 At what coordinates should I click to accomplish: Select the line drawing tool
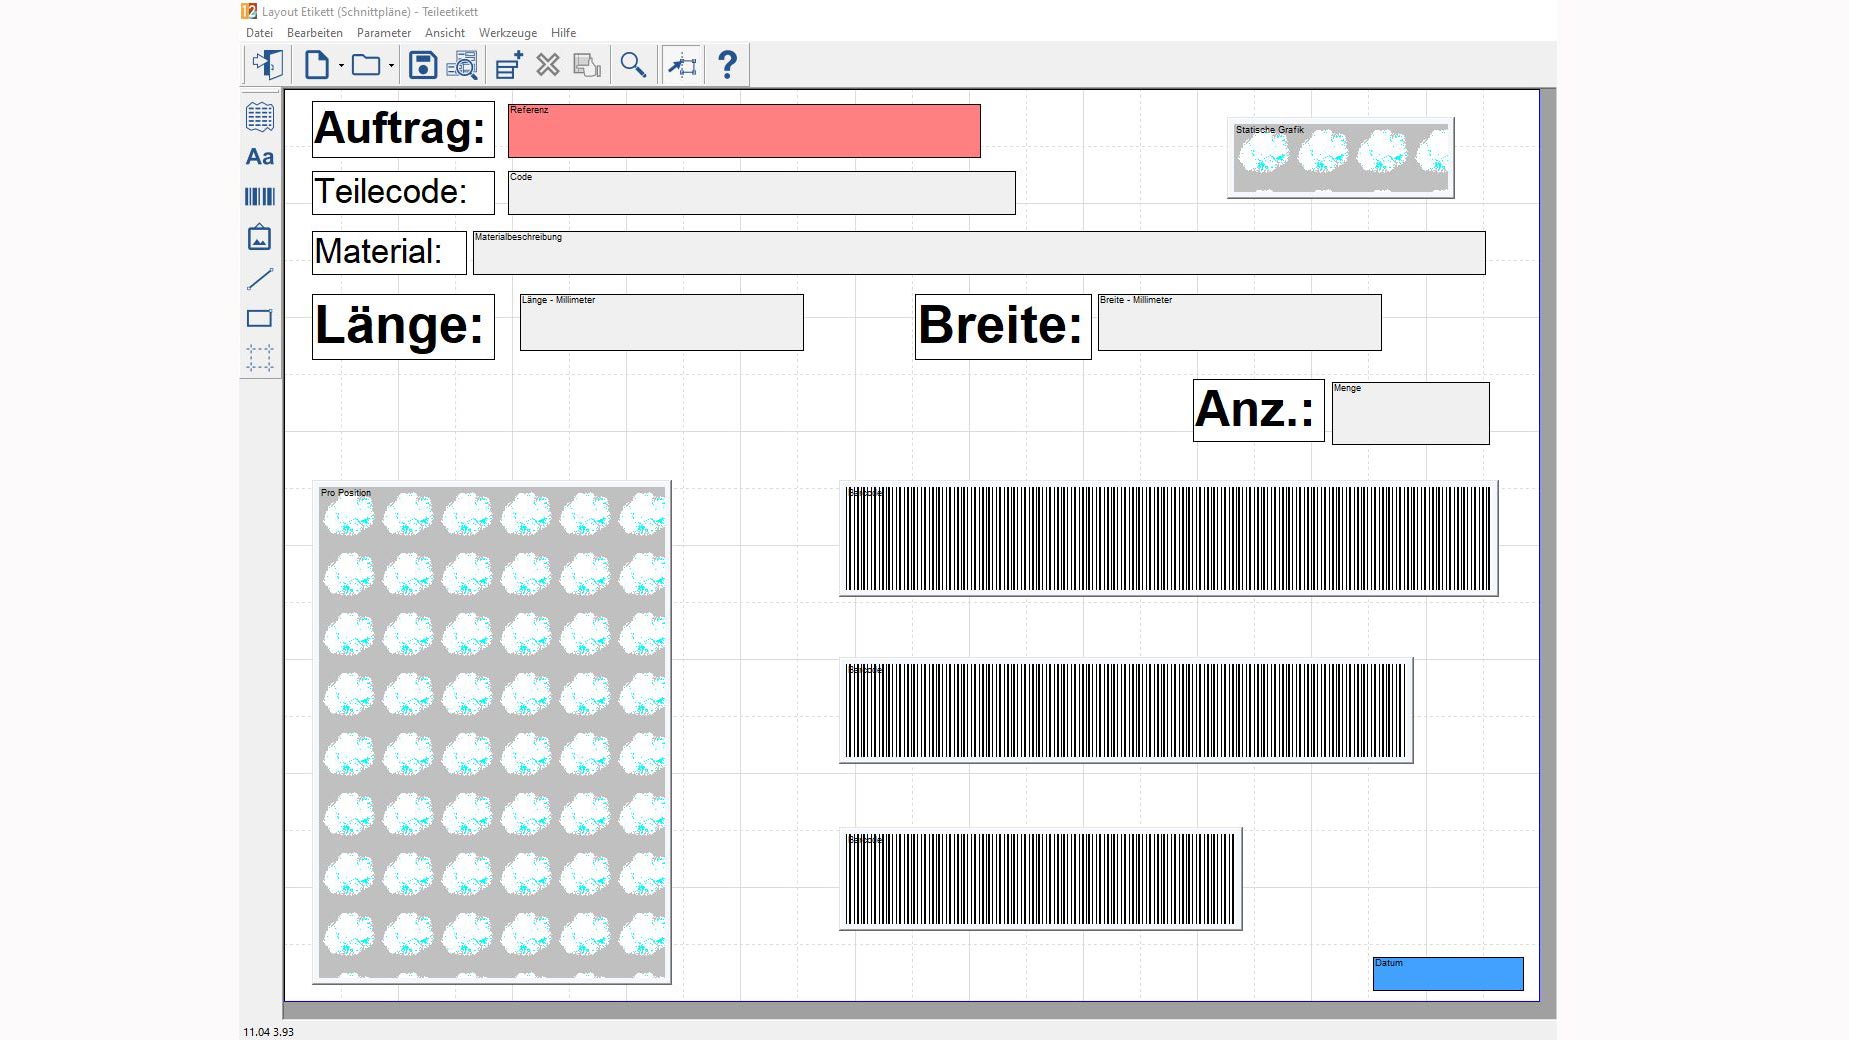coord(260,279)
